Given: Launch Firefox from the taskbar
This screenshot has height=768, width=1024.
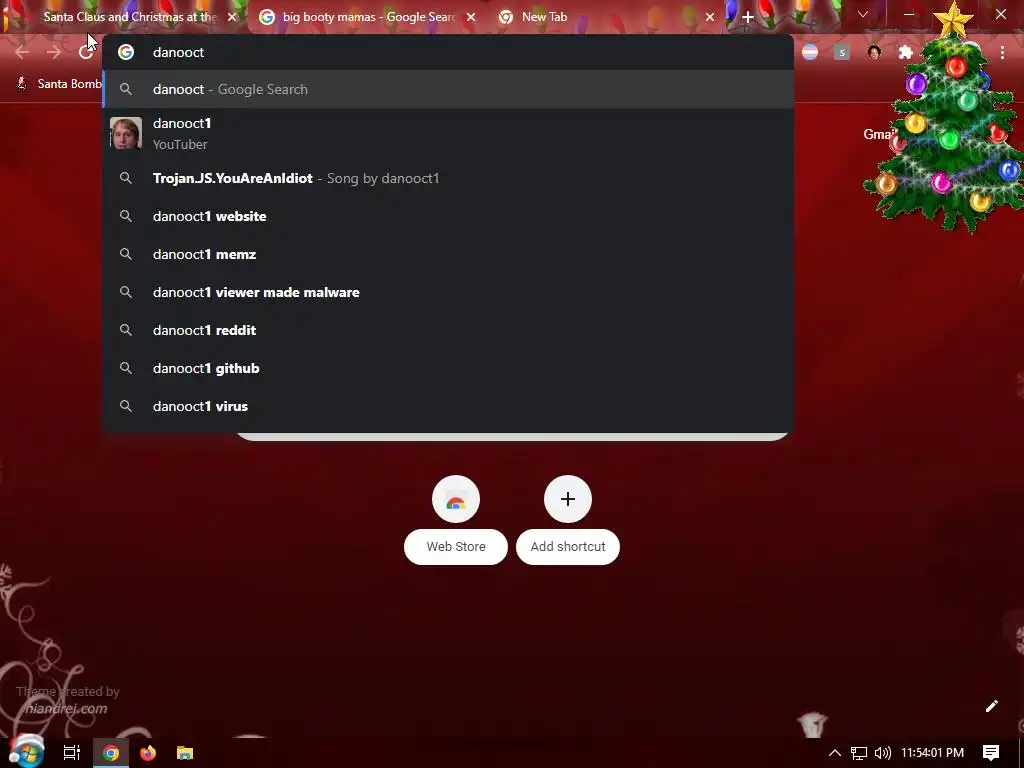Looking at the screenshot, I should [148, 753].
